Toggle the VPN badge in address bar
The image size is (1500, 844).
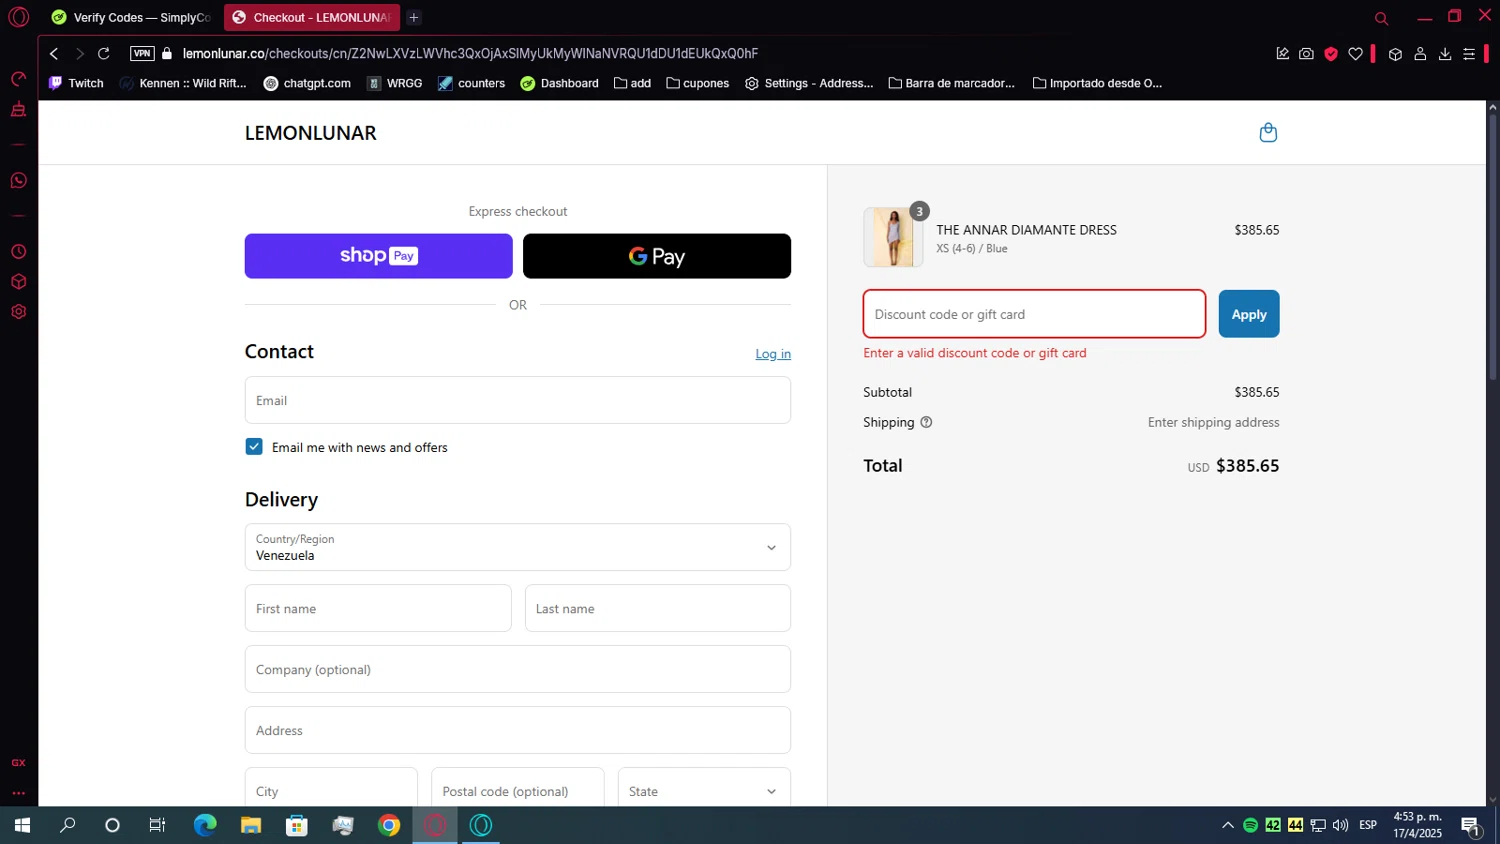coord(142,54)
